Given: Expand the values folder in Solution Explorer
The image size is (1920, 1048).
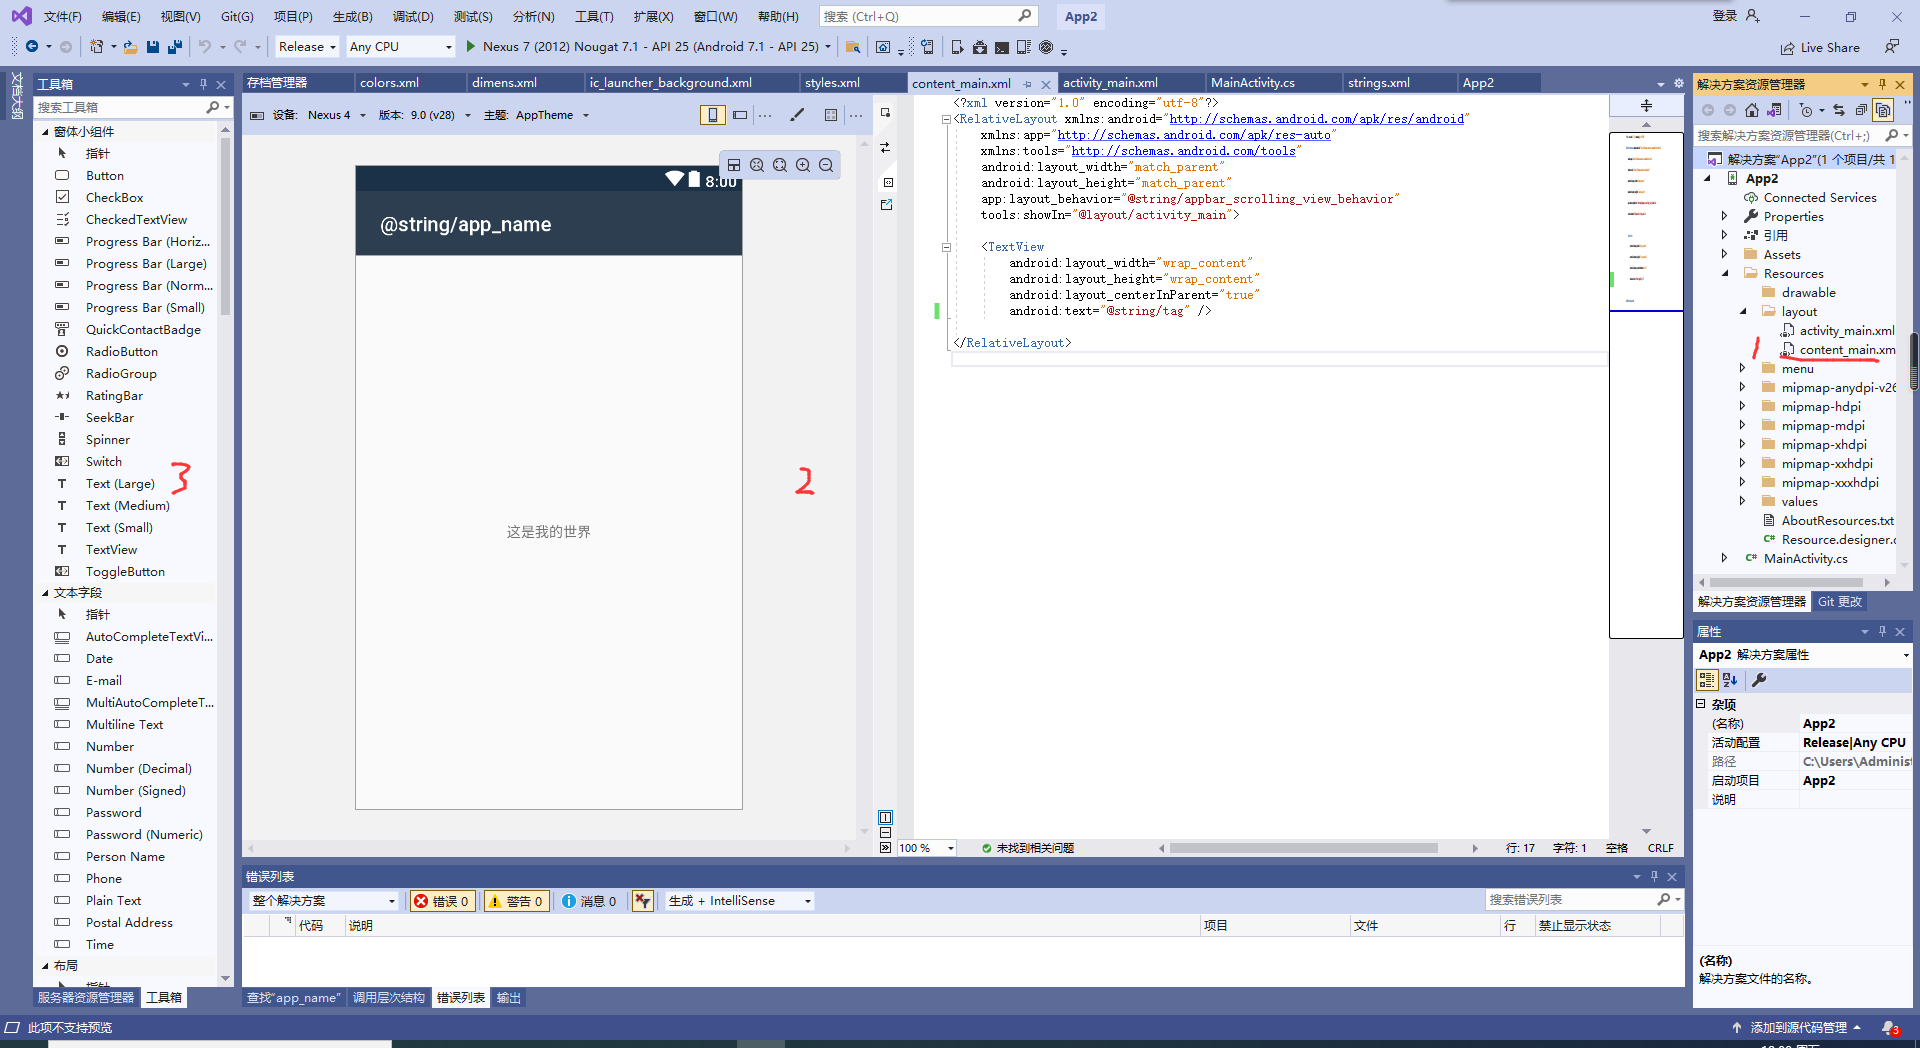Looking at the screenshot, I should 1743,501.
